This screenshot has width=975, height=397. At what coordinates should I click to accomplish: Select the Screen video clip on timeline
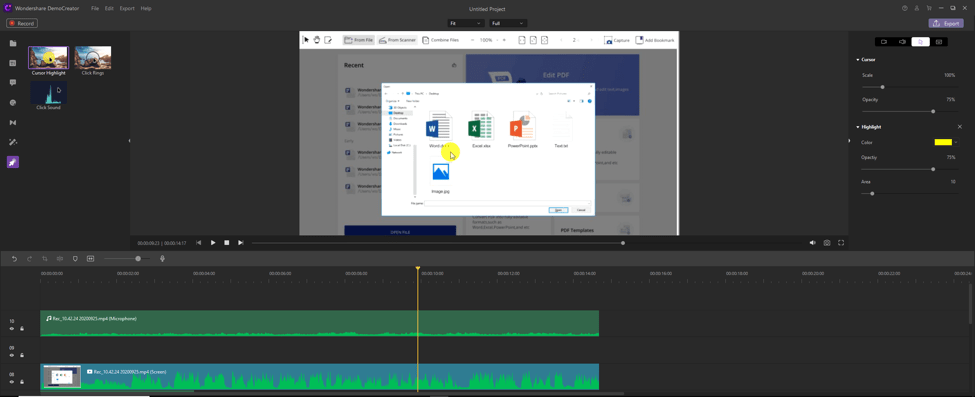point(320,377)
